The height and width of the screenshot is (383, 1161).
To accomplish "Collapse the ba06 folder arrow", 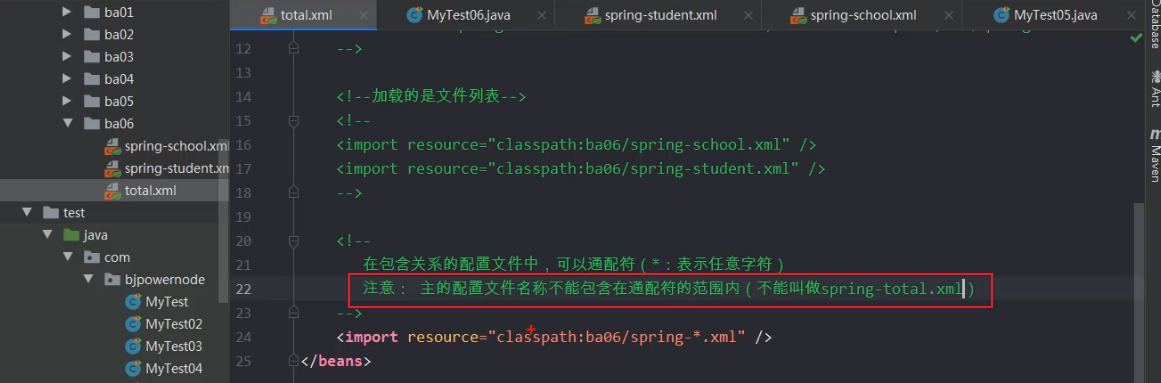I will point(67,124).
